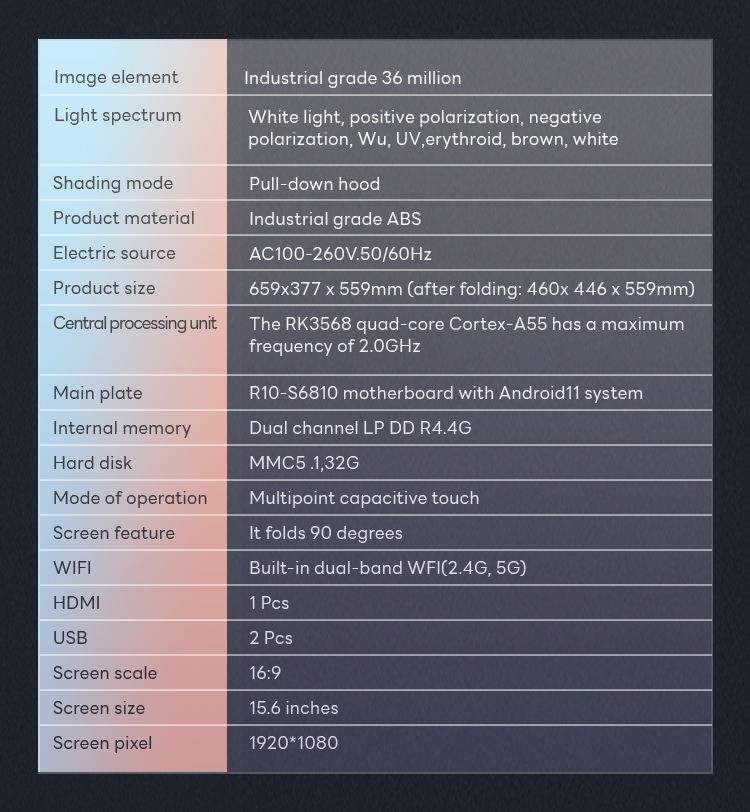Select the RK3568 quad-core Cortex-A55 description
Viewport: 750px width, 812px height.
click(x=466, y=335)
